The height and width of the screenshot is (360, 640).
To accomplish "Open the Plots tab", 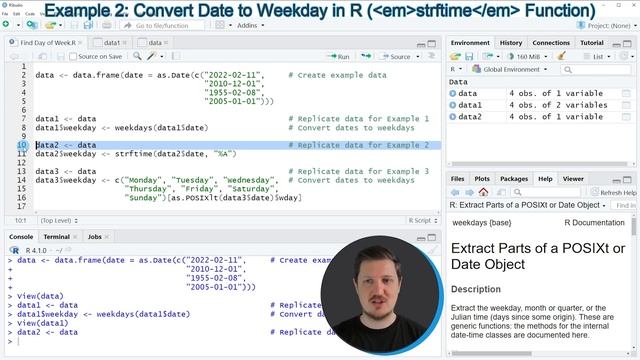I will tap(482, 179).
